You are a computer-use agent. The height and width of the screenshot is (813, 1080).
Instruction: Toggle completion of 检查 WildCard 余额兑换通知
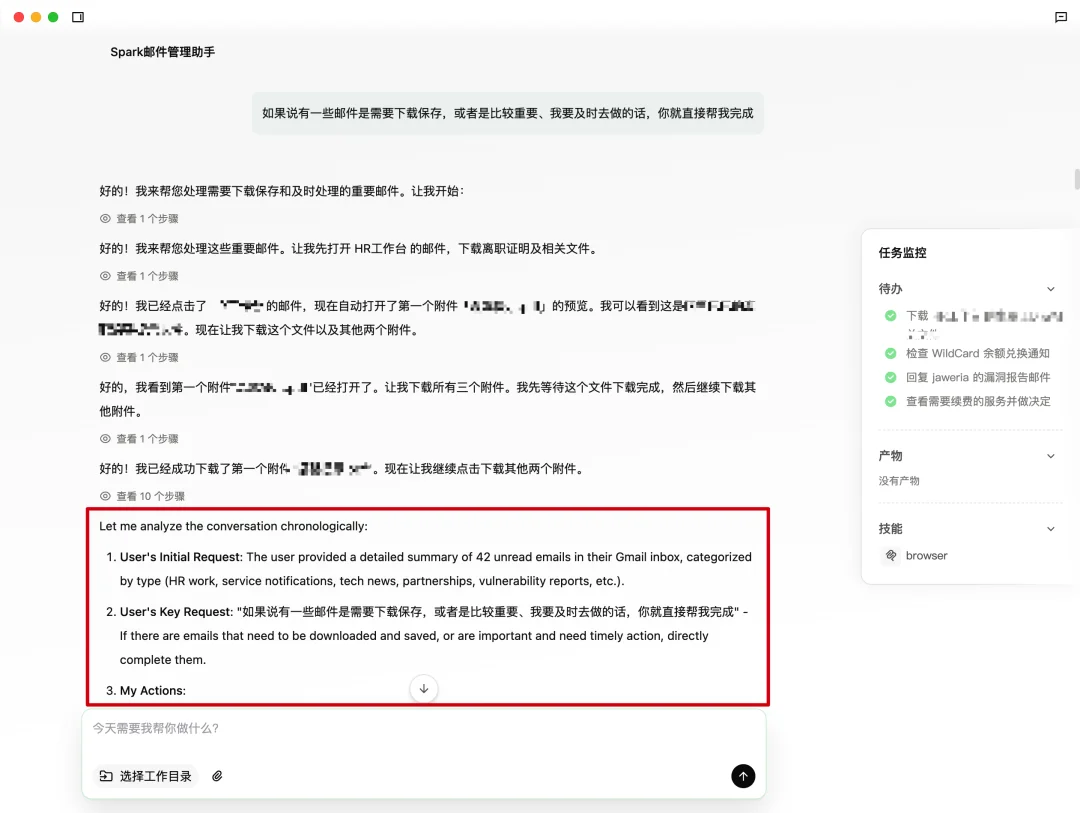click(x=890, y=353)
